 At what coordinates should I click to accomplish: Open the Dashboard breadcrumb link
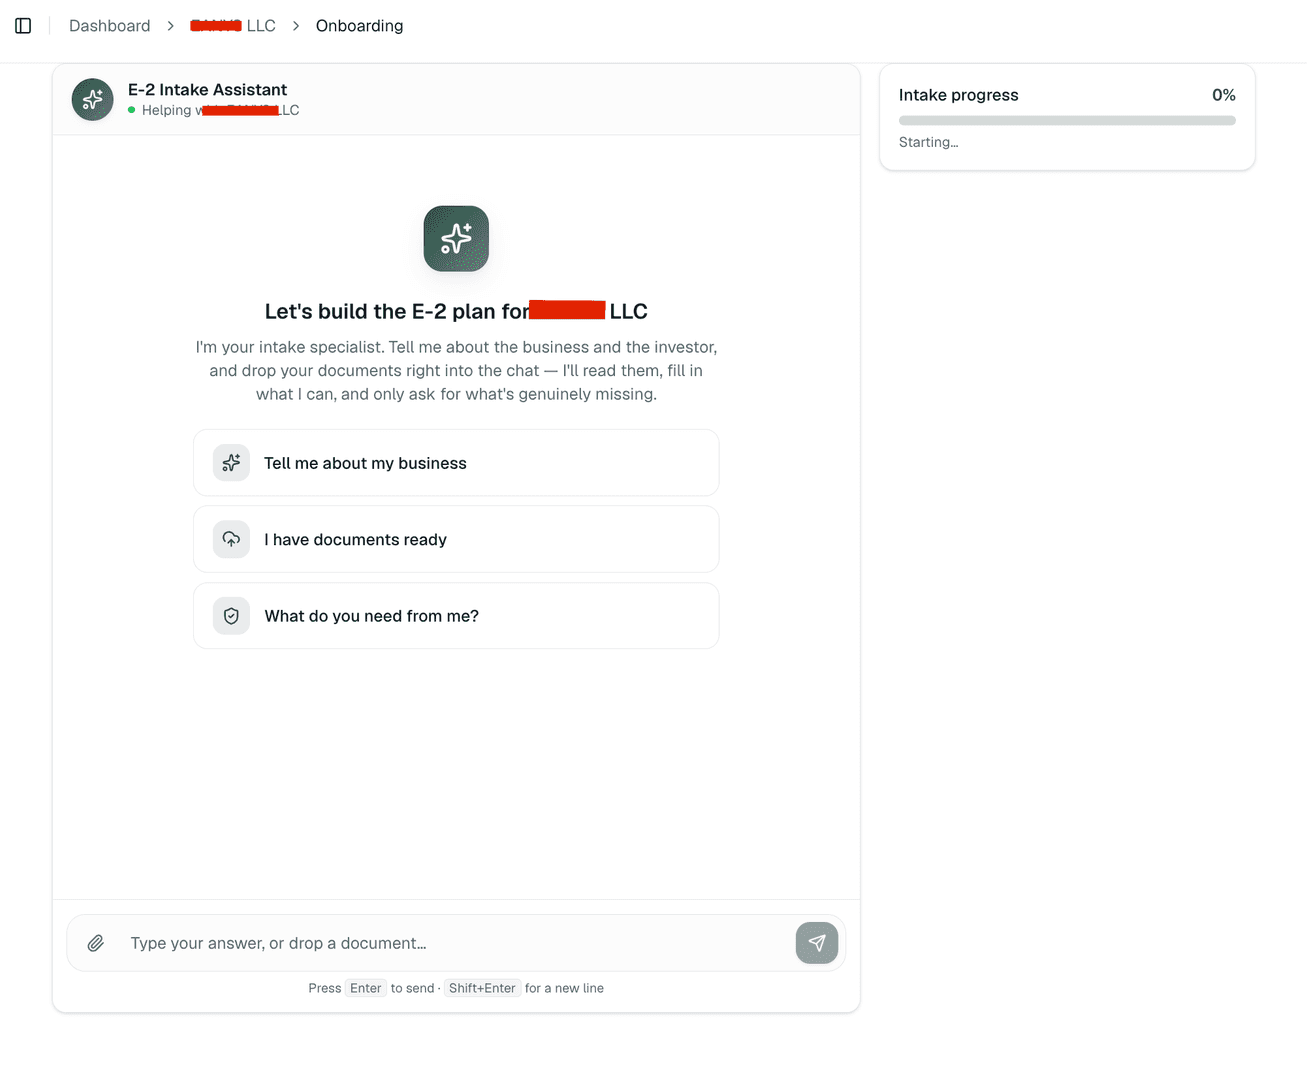(110, 26)
